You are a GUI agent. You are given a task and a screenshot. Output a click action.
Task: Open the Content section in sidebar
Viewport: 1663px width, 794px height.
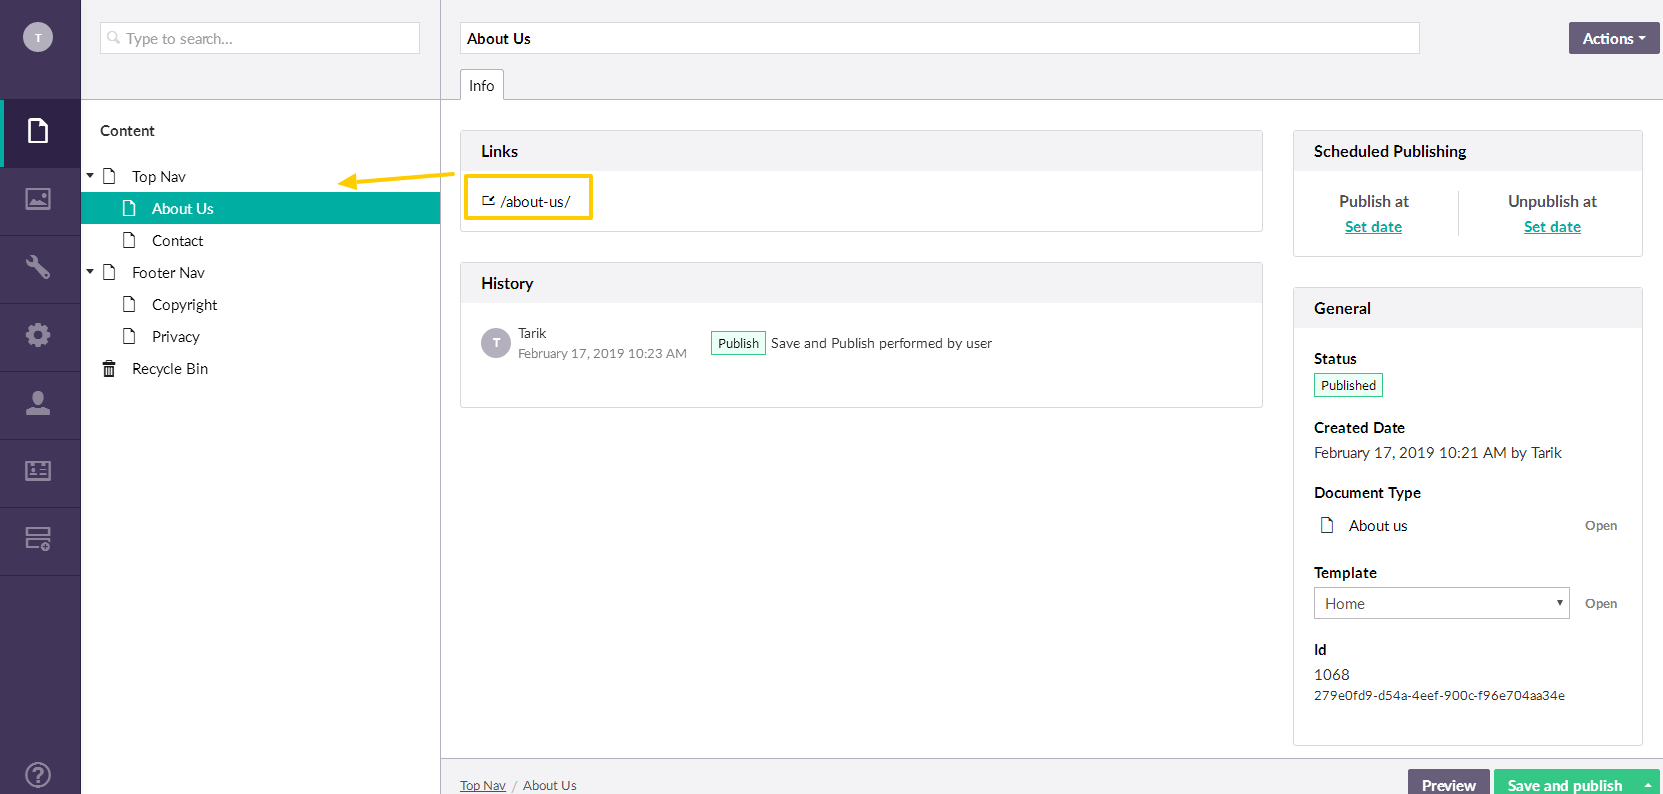click(38, 132)
